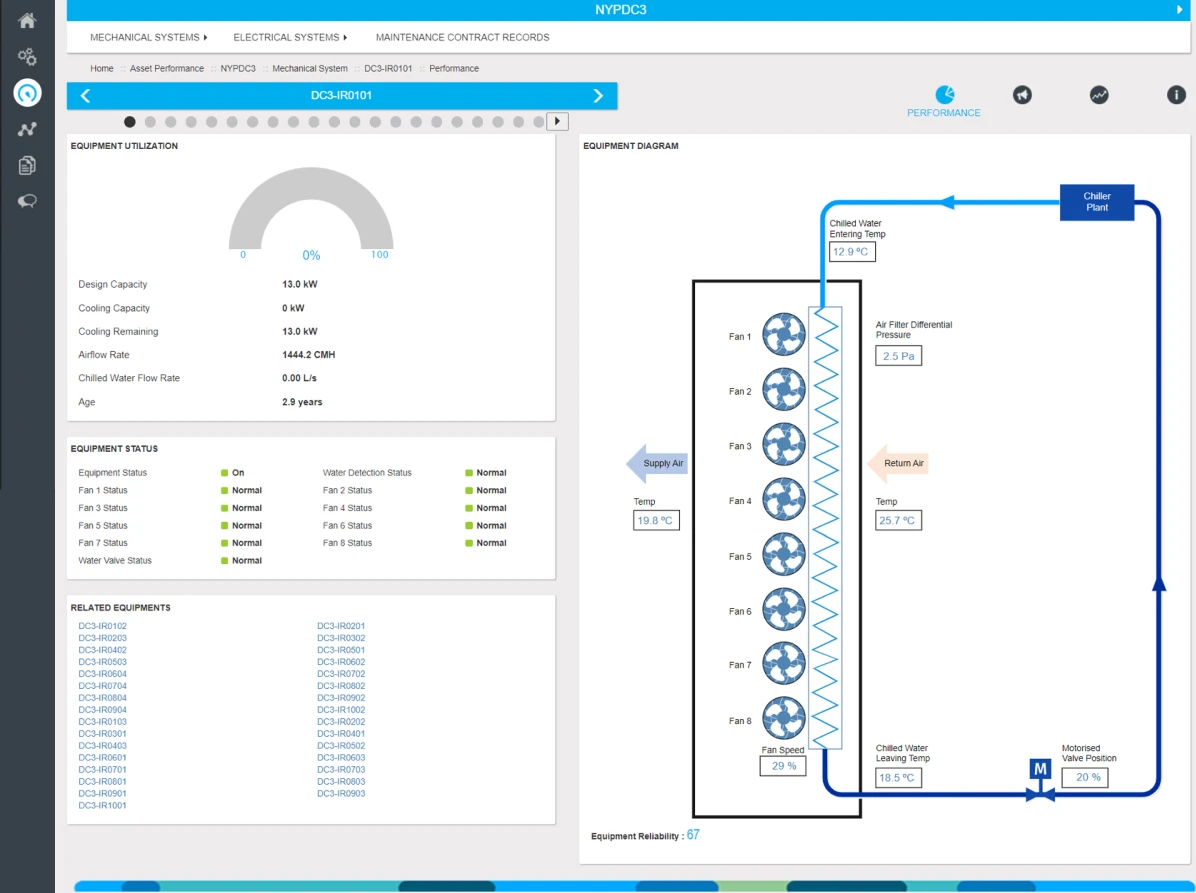Click the motorised valve M icon

click(1040, 769)
